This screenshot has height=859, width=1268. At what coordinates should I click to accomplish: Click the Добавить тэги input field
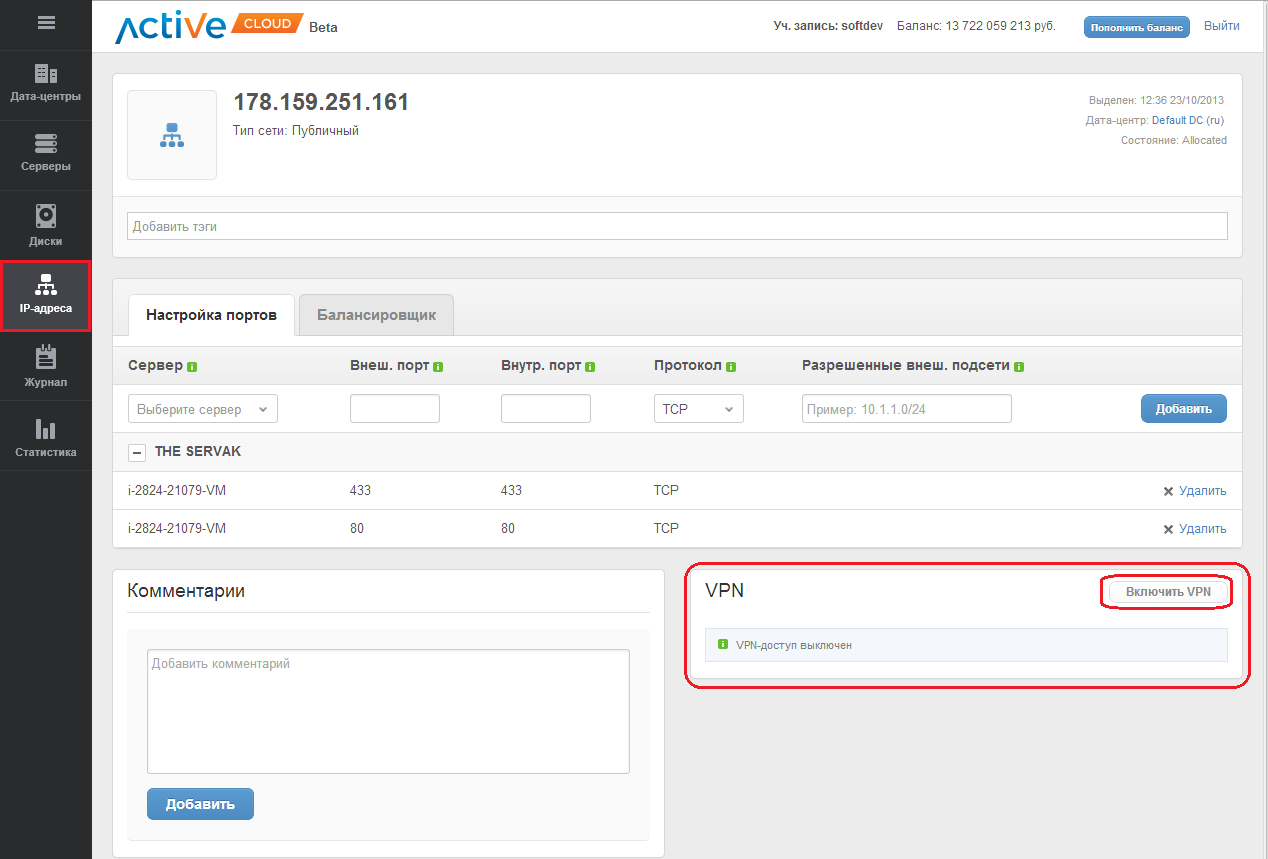(677, 226)
